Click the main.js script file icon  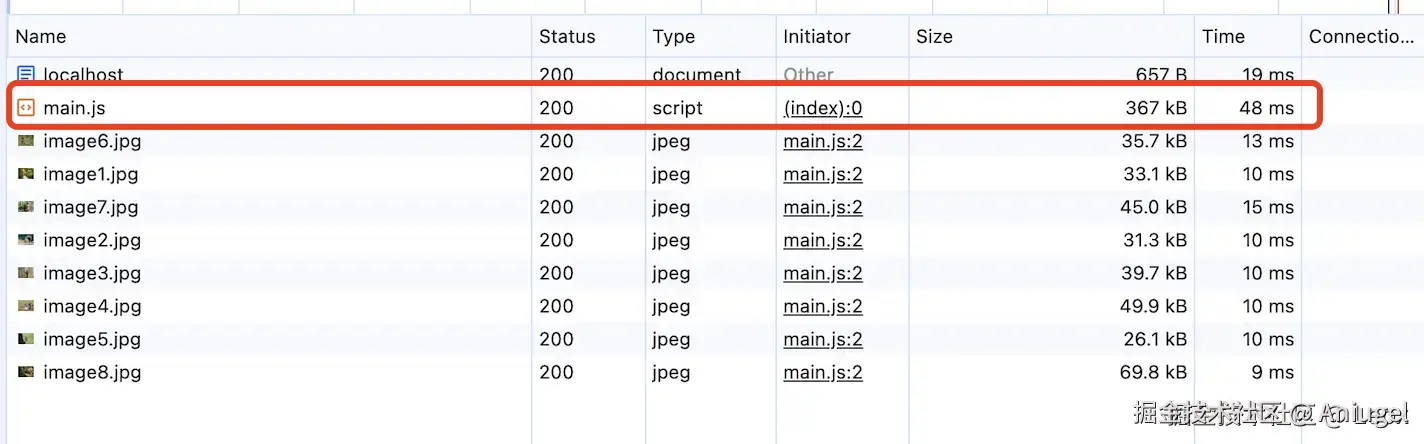26,108
